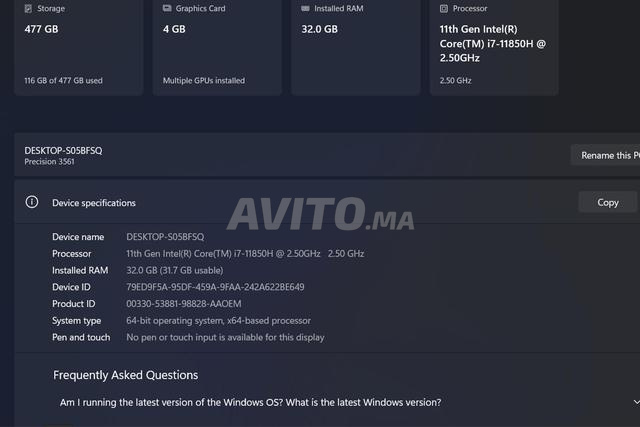This screenshot has height=427, width=640.
Task: Open the Storage card showing 477 GB
Action: point(79,50)
